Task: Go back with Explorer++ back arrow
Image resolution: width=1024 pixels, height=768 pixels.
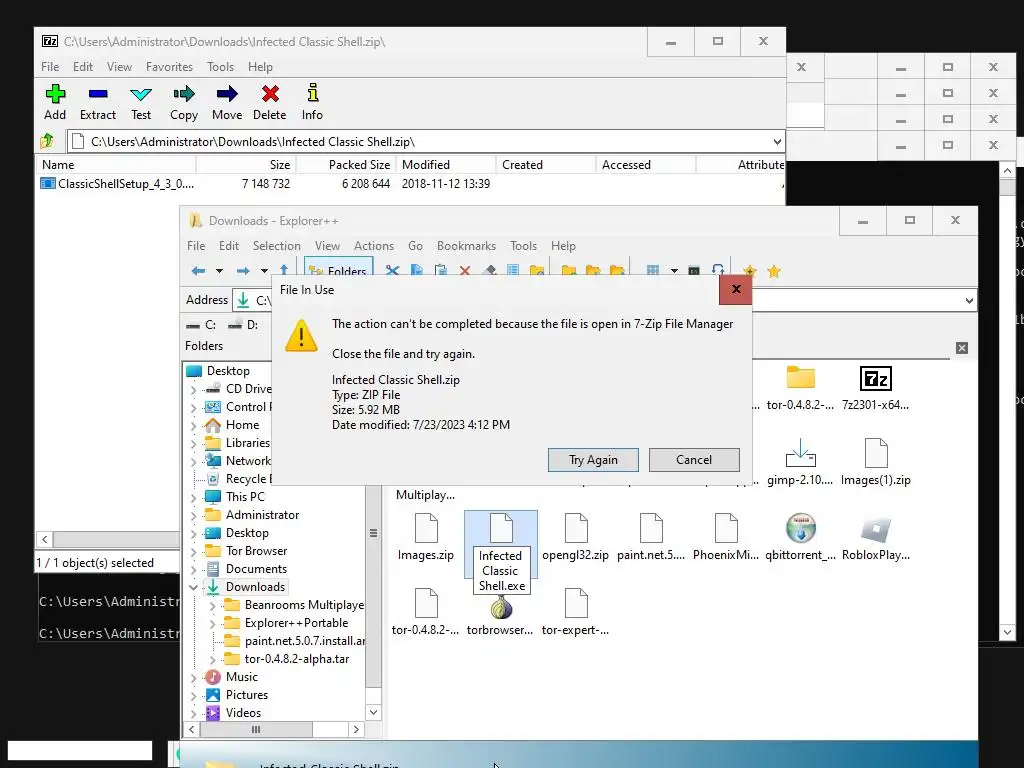Action: tap(199, 270)
